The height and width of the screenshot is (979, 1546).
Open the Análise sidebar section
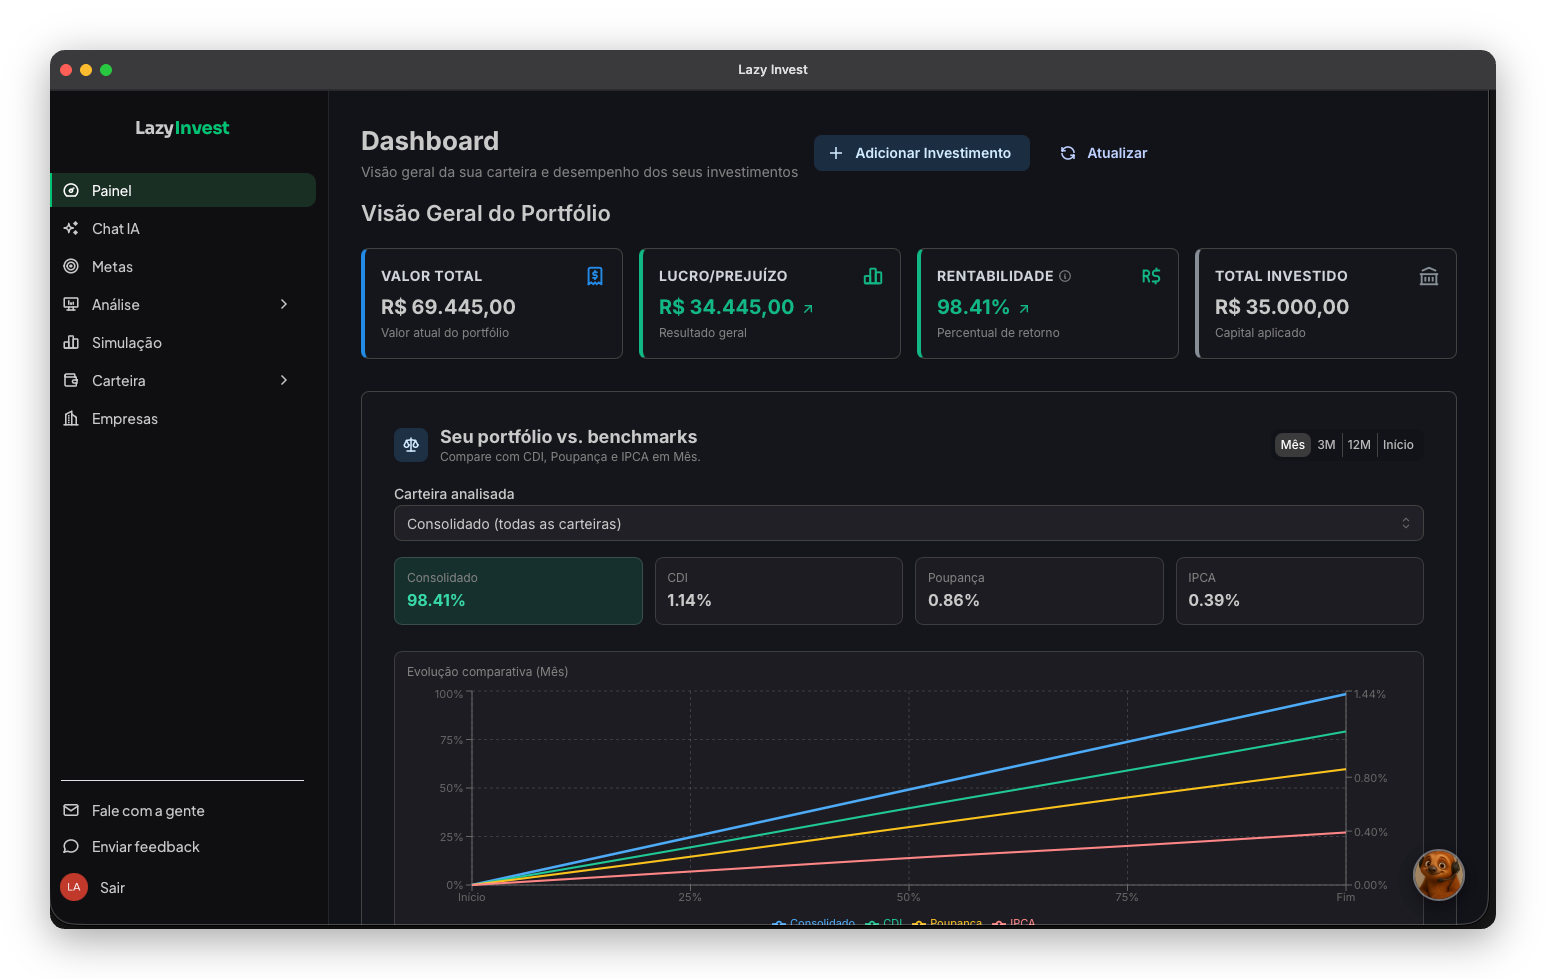183,304
